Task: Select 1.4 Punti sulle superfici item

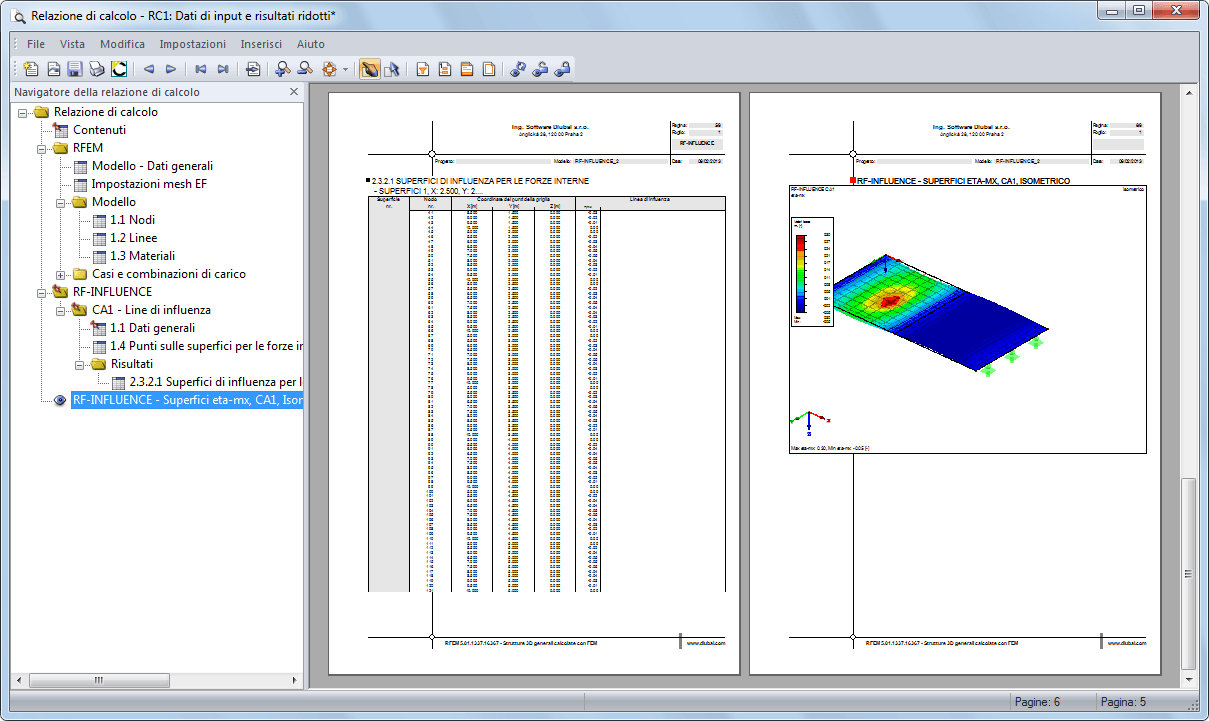Action: click(x=206, y=346)
